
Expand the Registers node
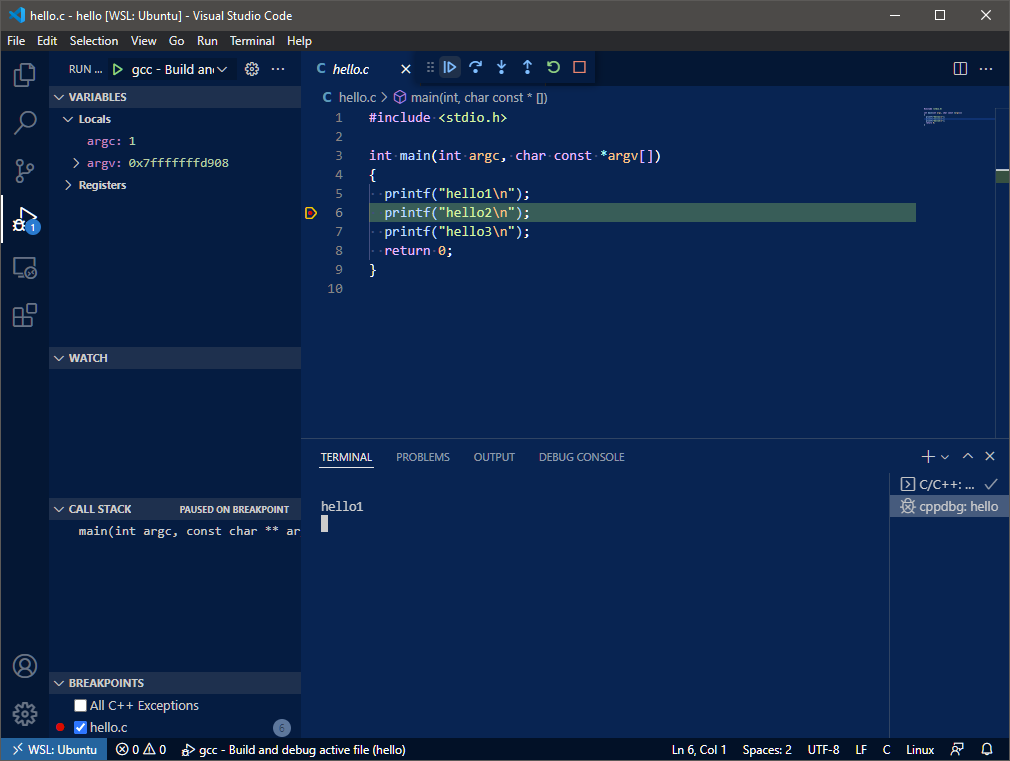tap(68, 185)
